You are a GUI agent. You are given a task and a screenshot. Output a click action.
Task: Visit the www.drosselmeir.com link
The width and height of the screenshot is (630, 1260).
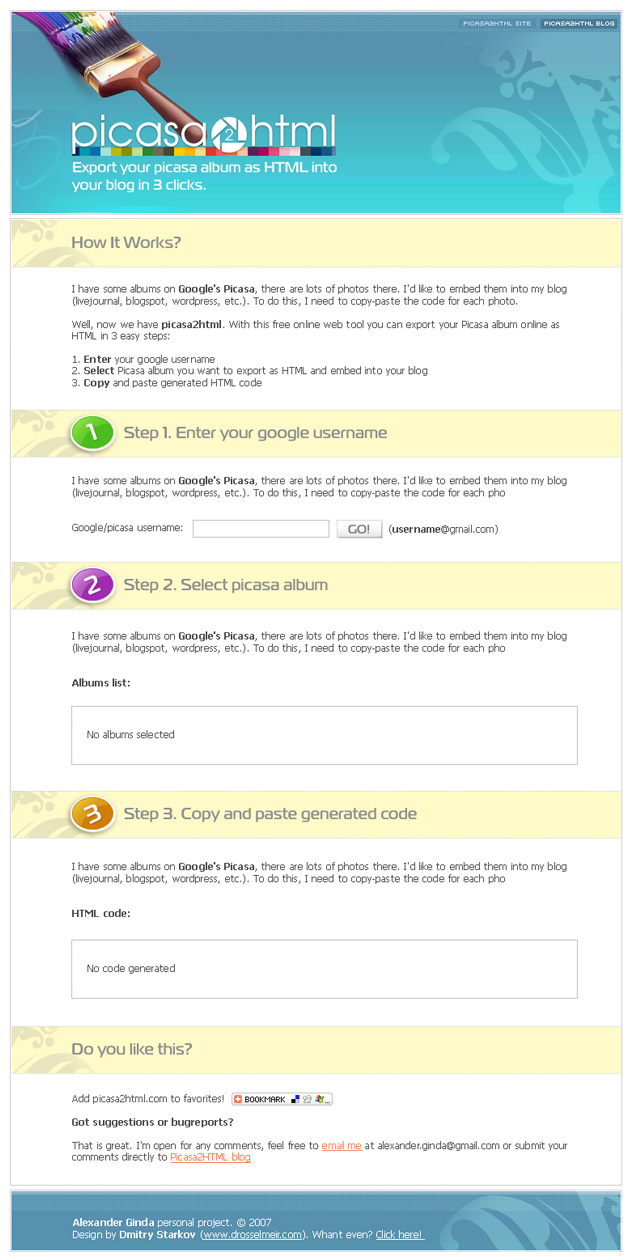tap(253, 1235)
